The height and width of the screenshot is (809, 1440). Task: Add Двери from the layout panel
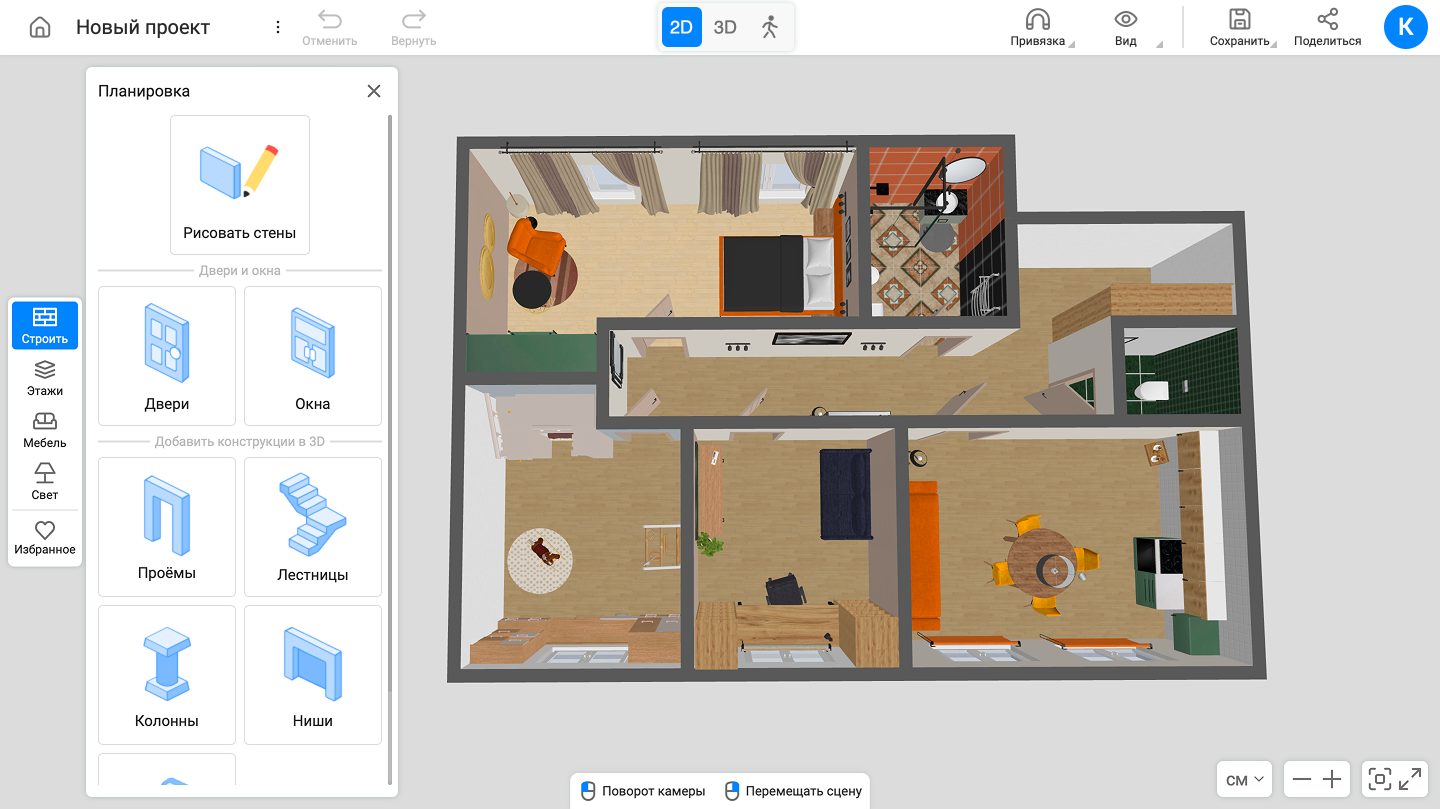point(167,356)
